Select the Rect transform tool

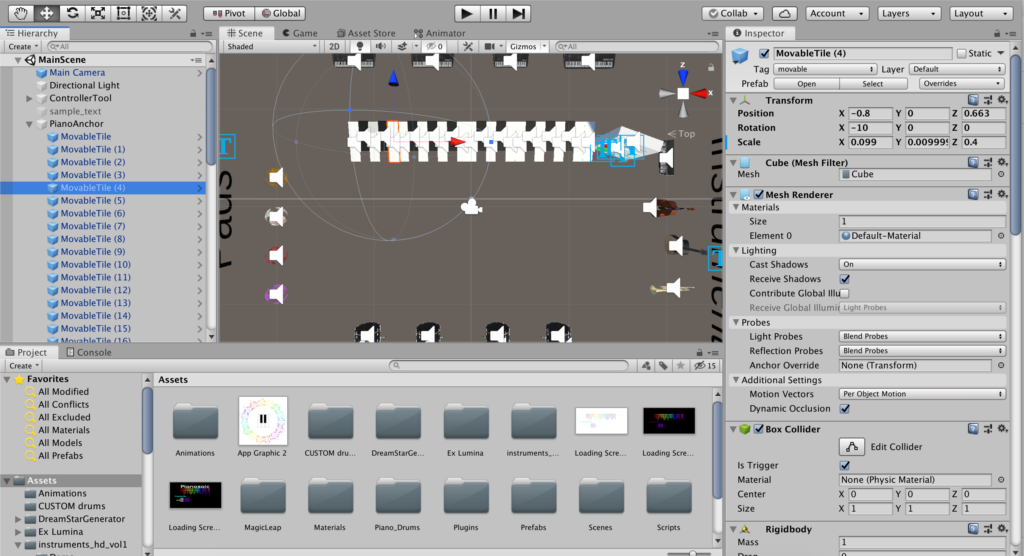[122, 13]
